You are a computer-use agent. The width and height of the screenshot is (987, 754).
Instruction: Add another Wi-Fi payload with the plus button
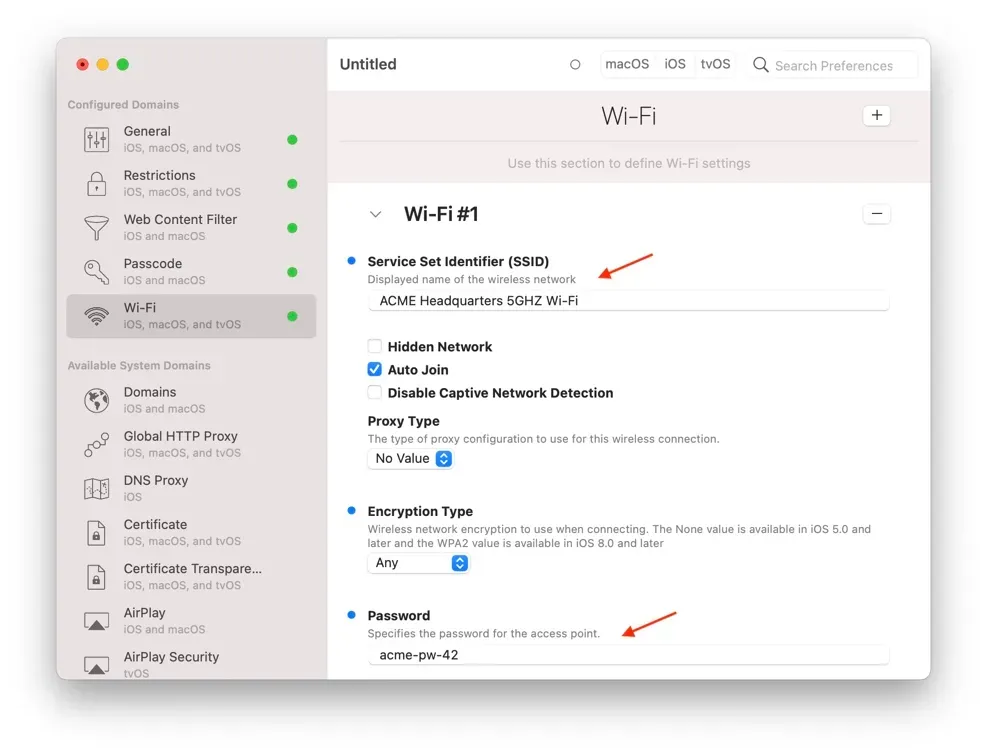point(876,115)
